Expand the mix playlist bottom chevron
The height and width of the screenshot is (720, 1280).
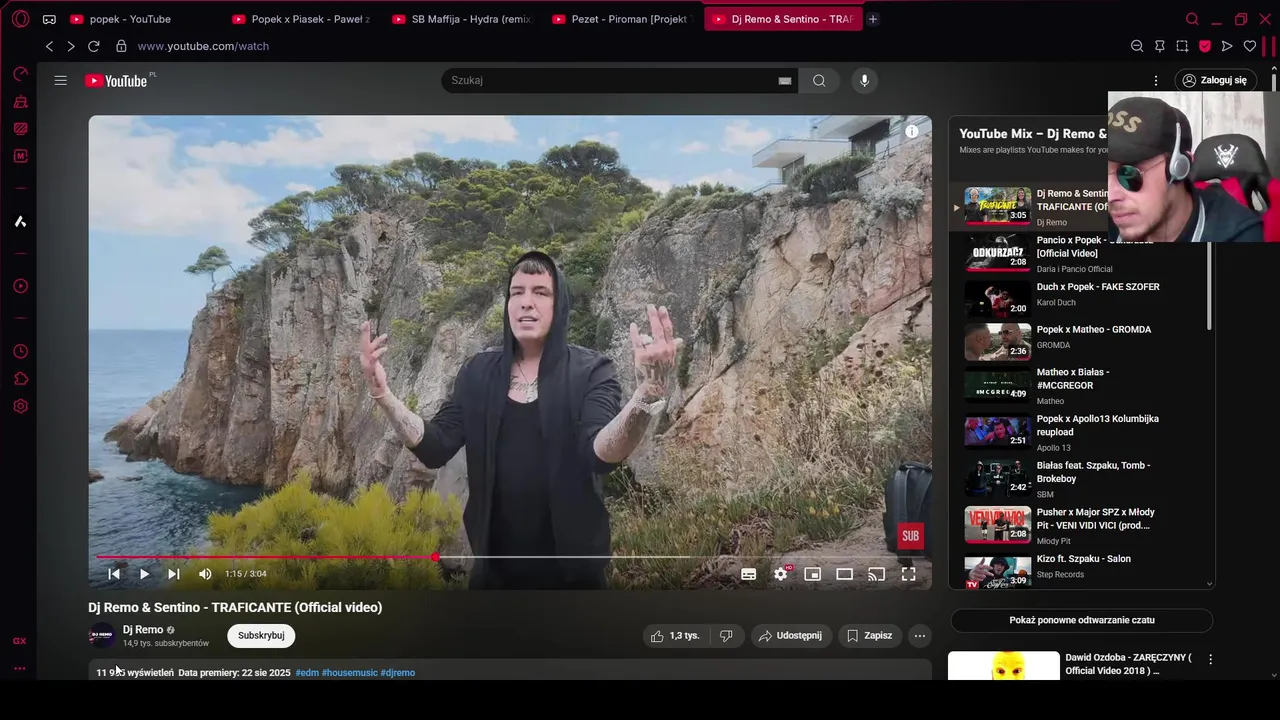coord(1210,584)
